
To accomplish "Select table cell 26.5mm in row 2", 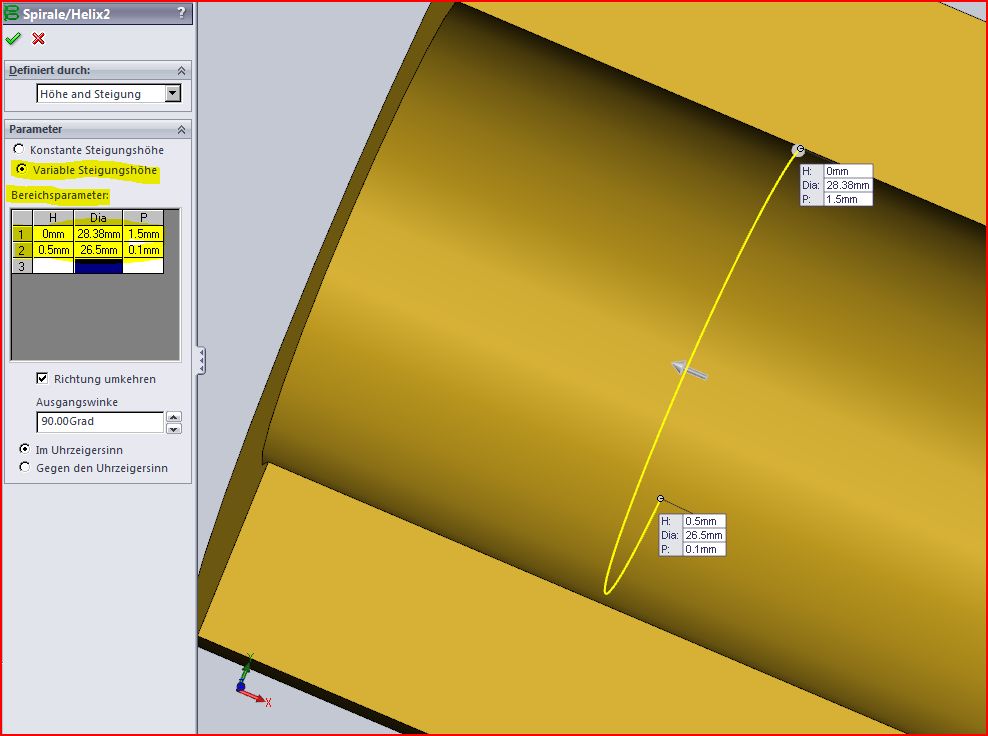I will click(x=98, y=250).
